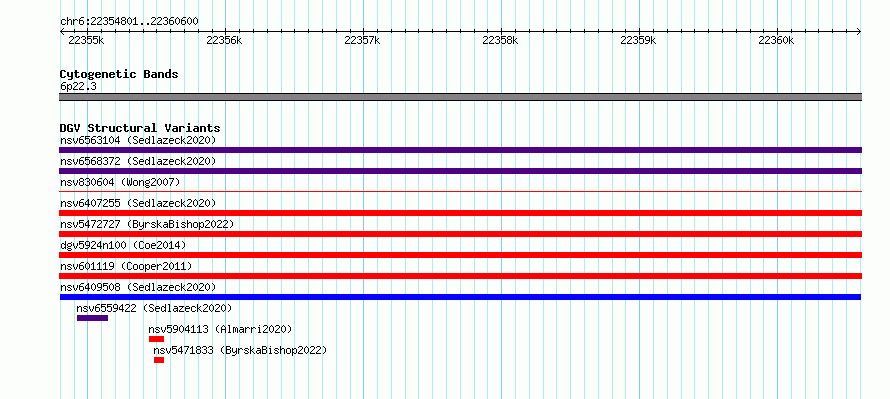The width and height of the screenshot is (890, 399).
Task: Open the nsv6407255 (Sedlazeck2020) label
Action: click(138, 203)
